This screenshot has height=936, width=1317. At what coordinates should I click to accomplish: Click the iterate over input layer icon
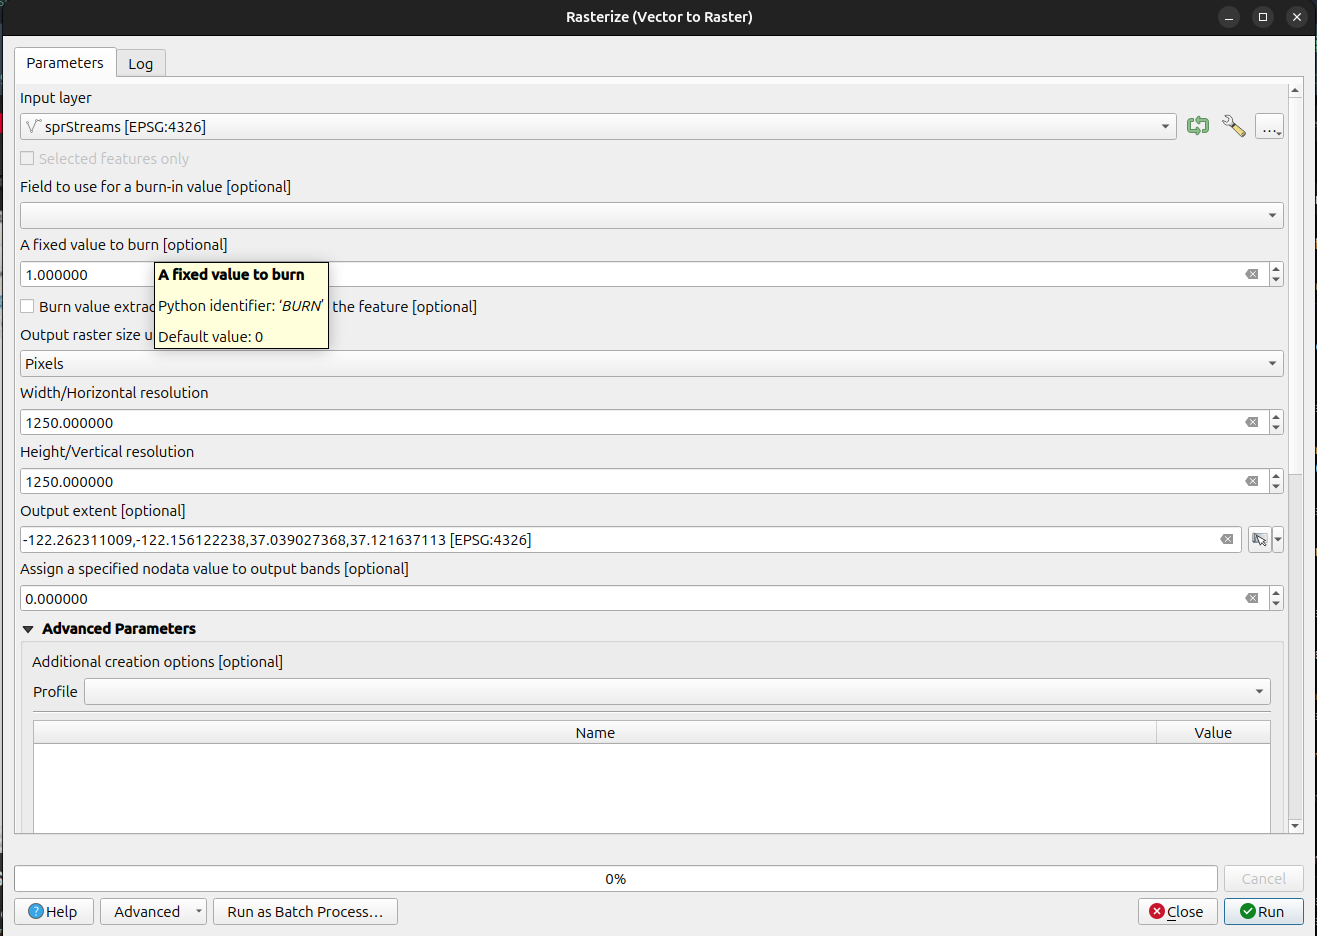pos(1197,126)
